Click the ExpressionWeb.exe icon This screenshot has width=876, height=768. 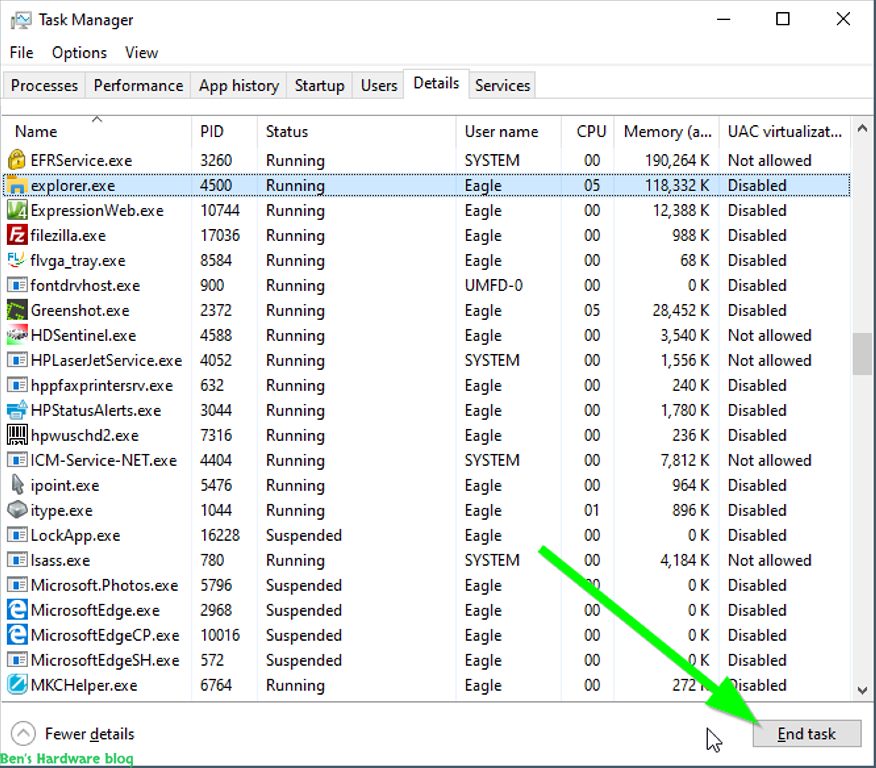pos(17,211)
